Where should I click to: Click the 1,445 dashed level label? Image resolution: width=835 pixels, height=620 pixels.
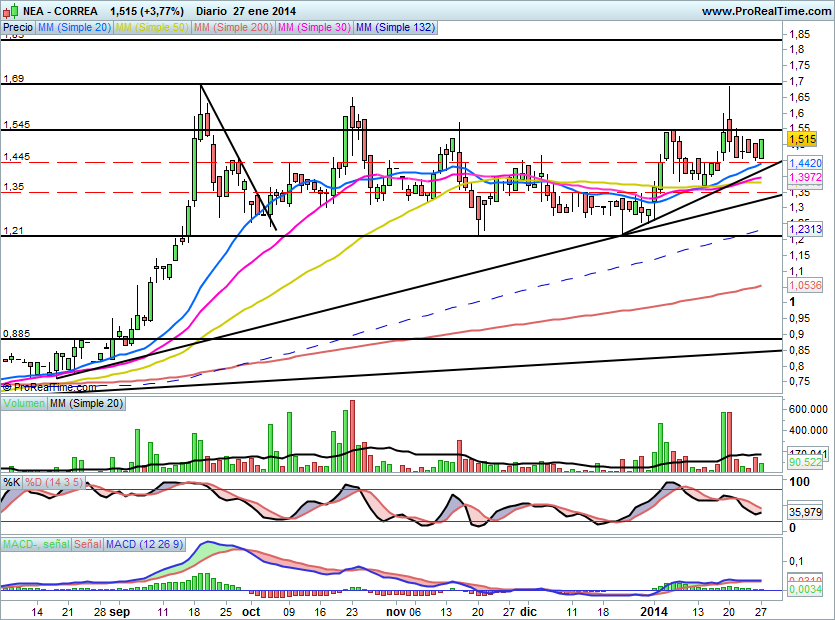point(17,157)
